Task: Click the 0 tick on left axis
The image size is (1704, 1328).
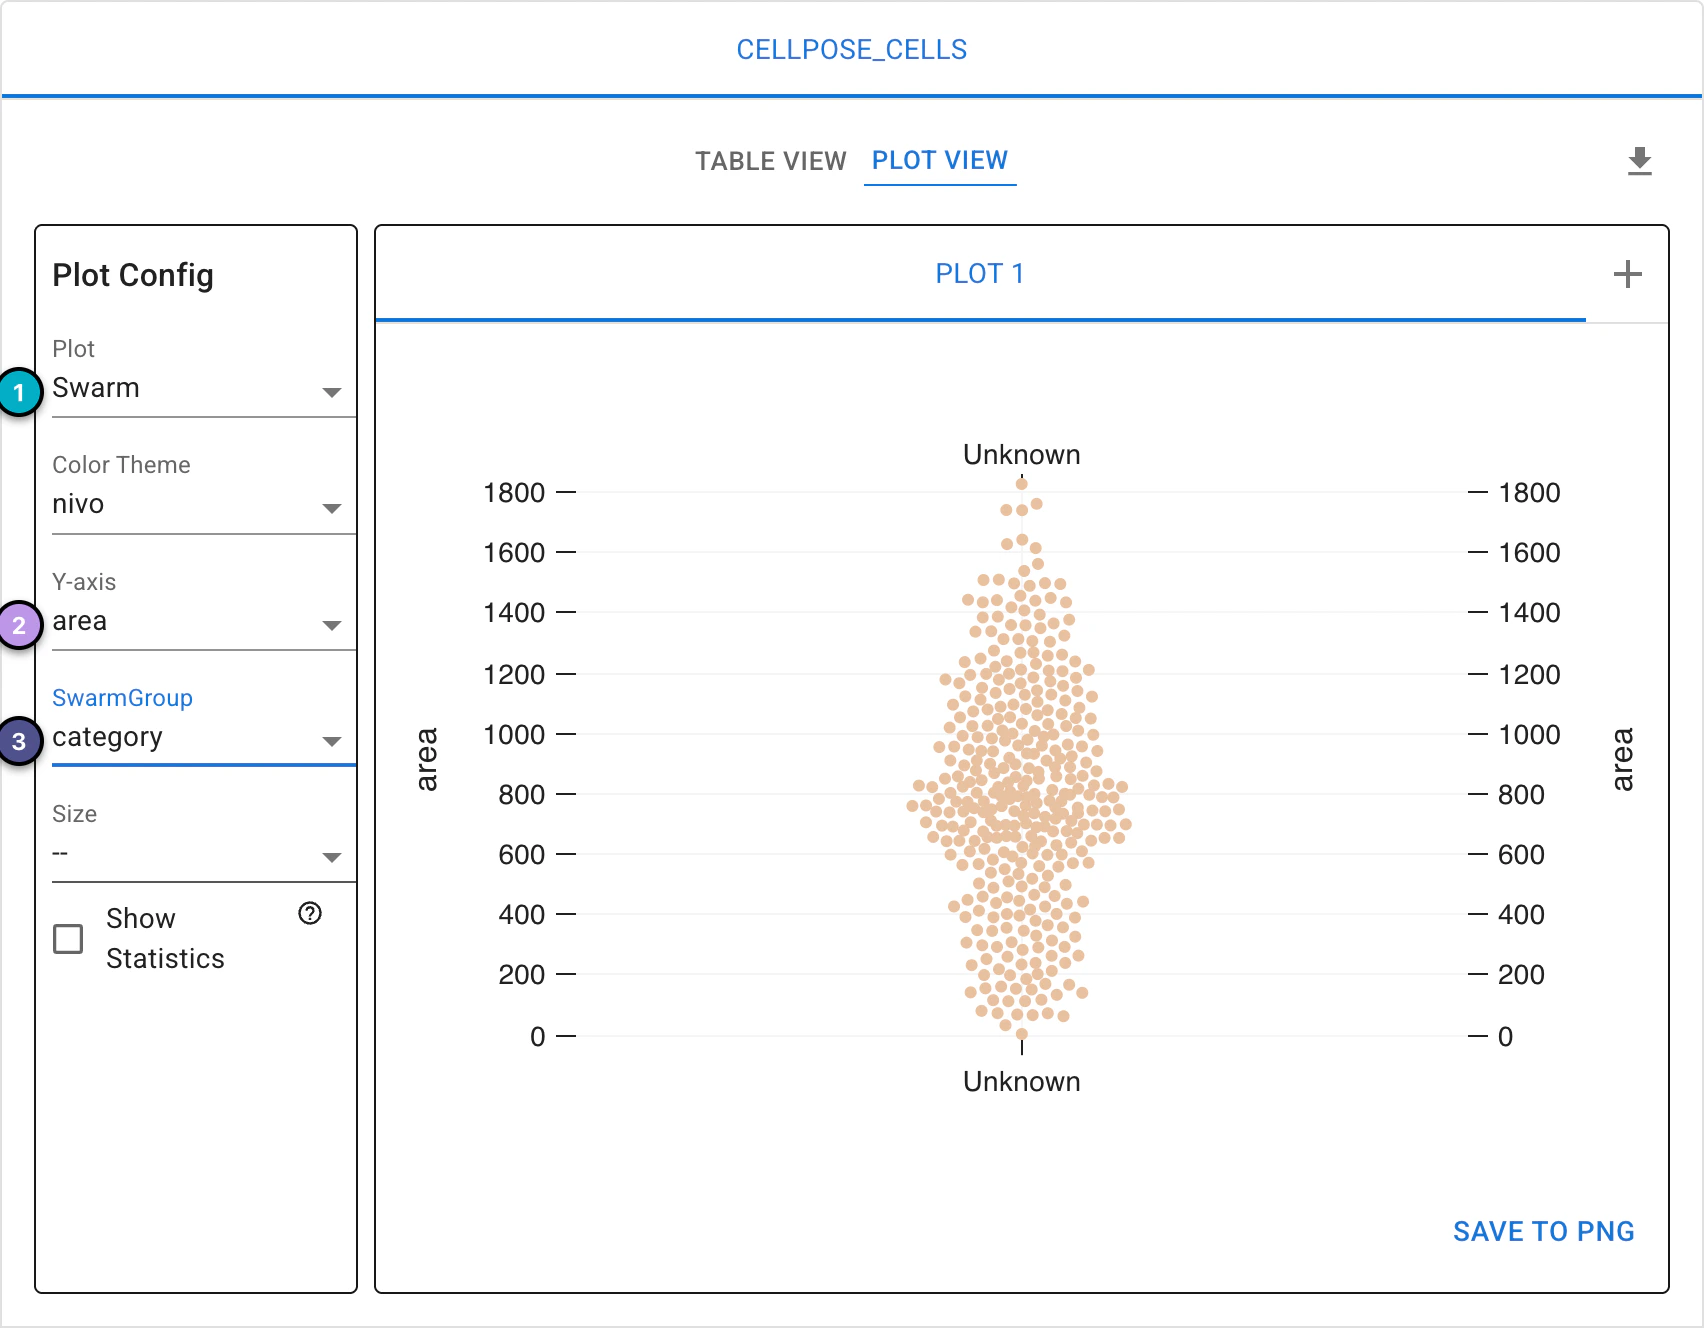Action: pyautogui.click(x=538, y=1037)
